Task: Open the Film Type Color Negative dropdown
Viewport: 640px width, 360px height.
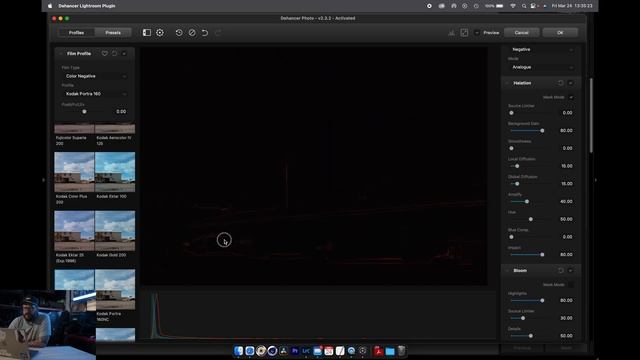Action: (95, 76)
